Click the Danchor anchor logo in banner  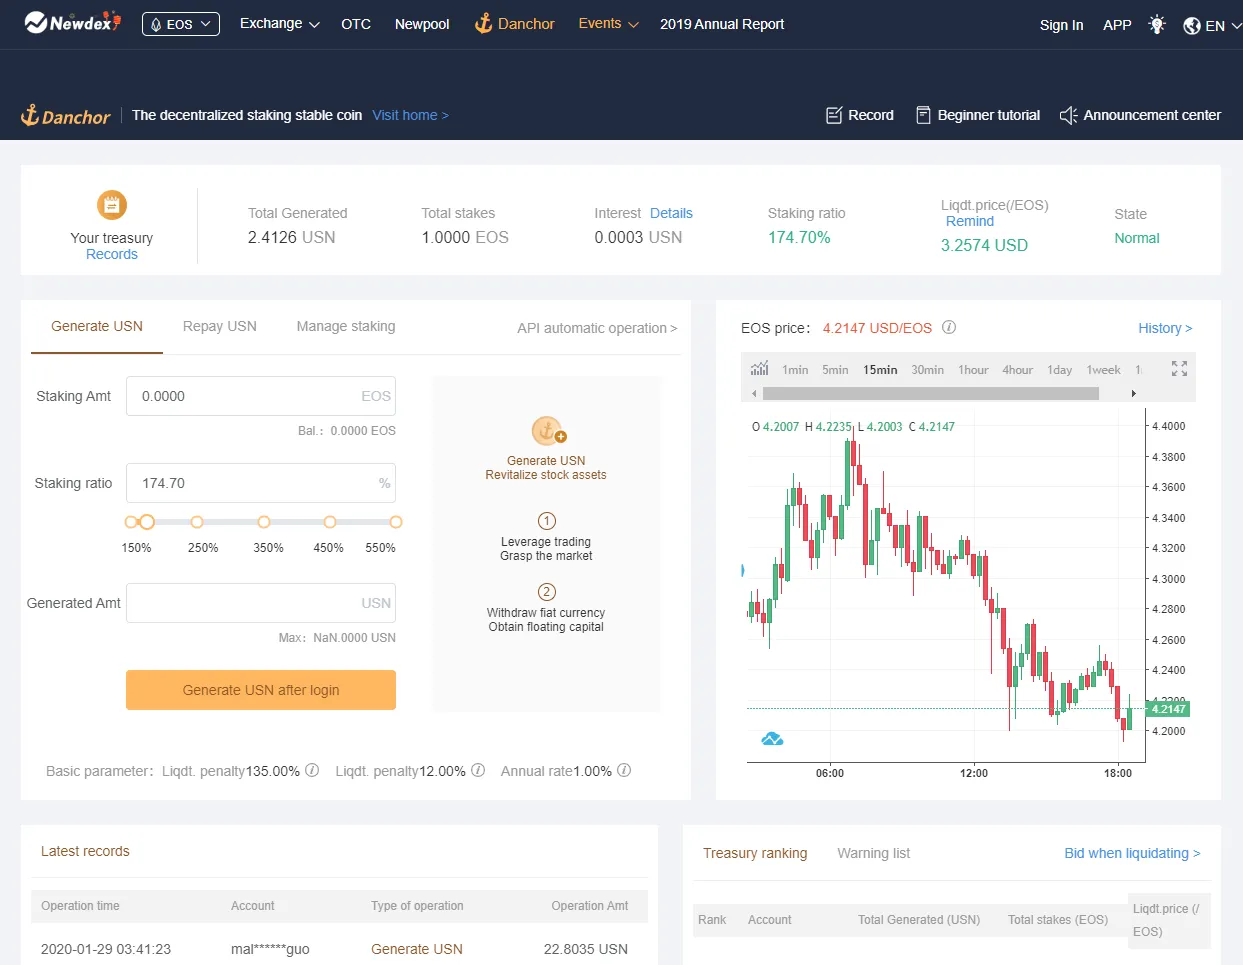[66, 116]
